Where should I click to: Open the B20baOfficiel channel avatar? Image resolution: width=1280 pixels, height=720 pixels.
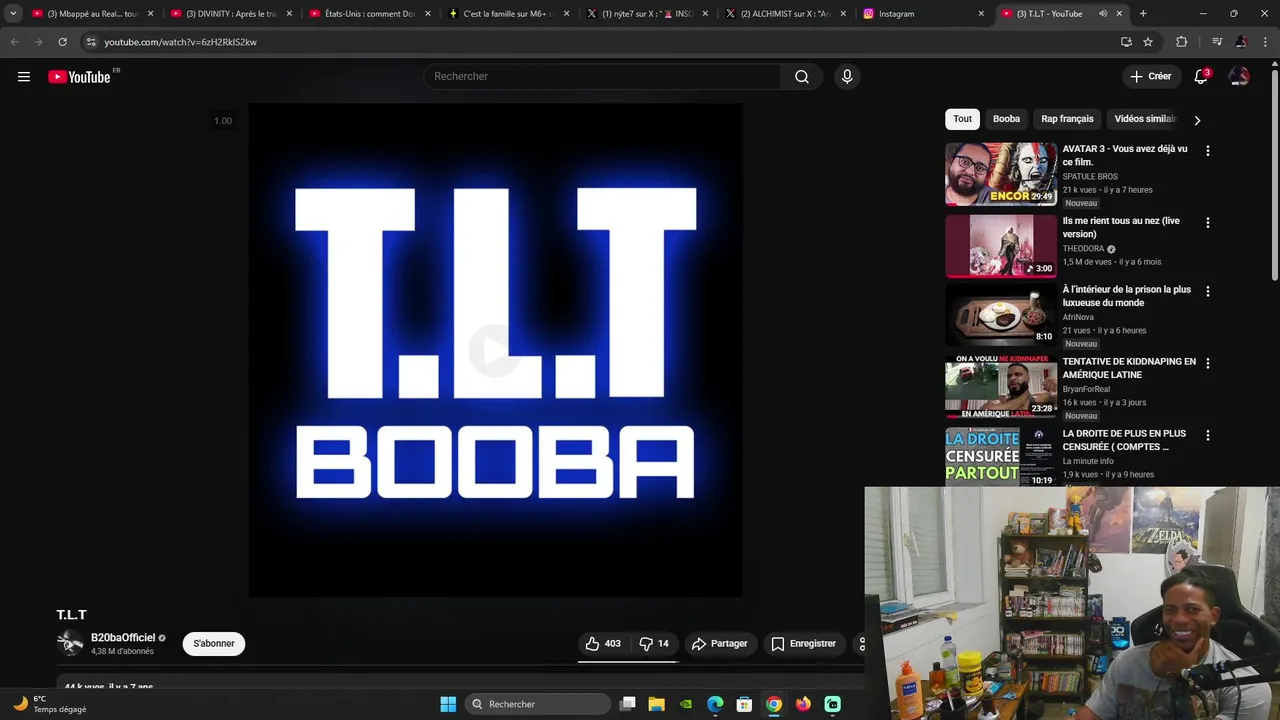pyautogui.click(x=70, y=644)
